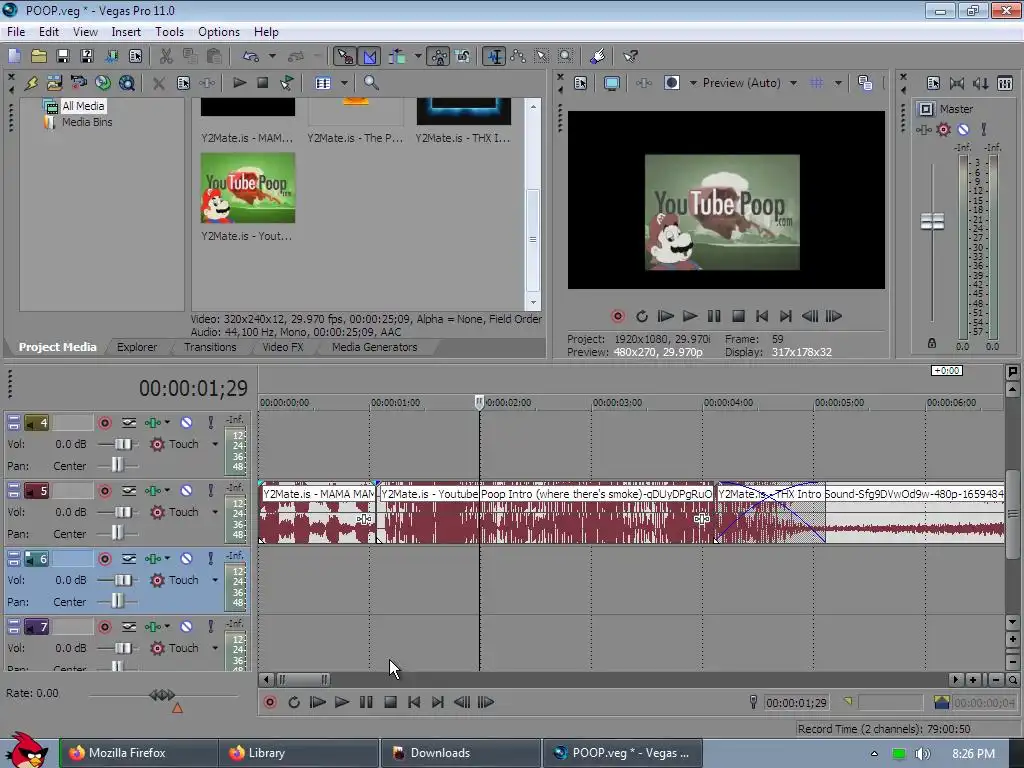Open the Auto Ripple mode dropdown arrow
Viewport: 1024px width, 768px height.
418,56
